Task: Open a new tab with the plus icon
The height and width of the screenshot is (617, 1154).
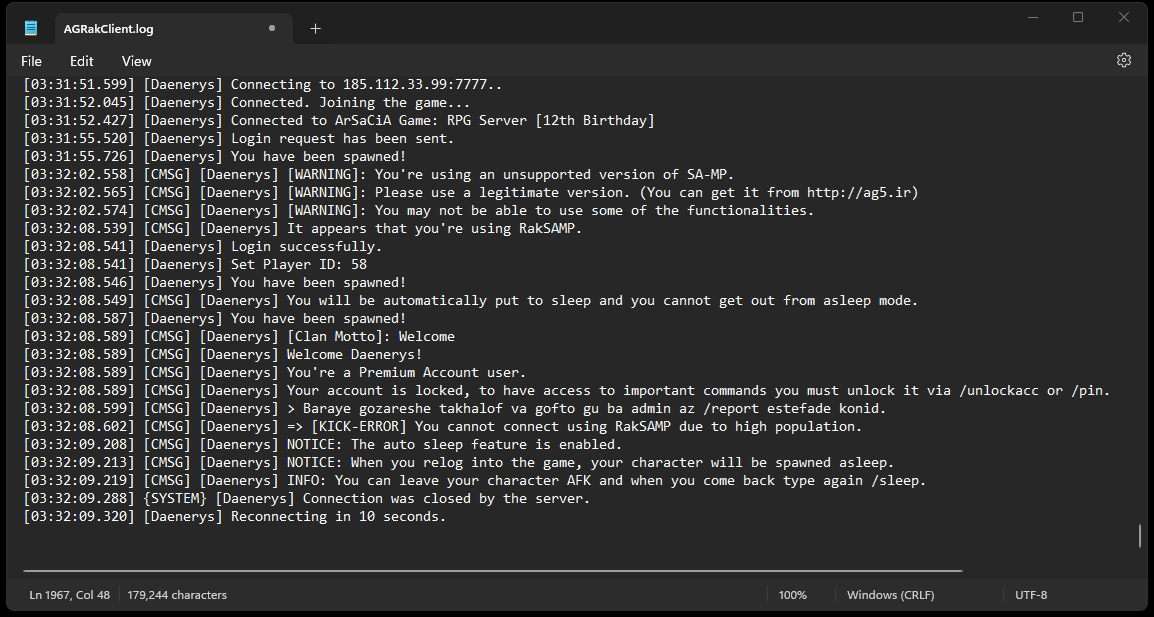Action: [315, 29]
